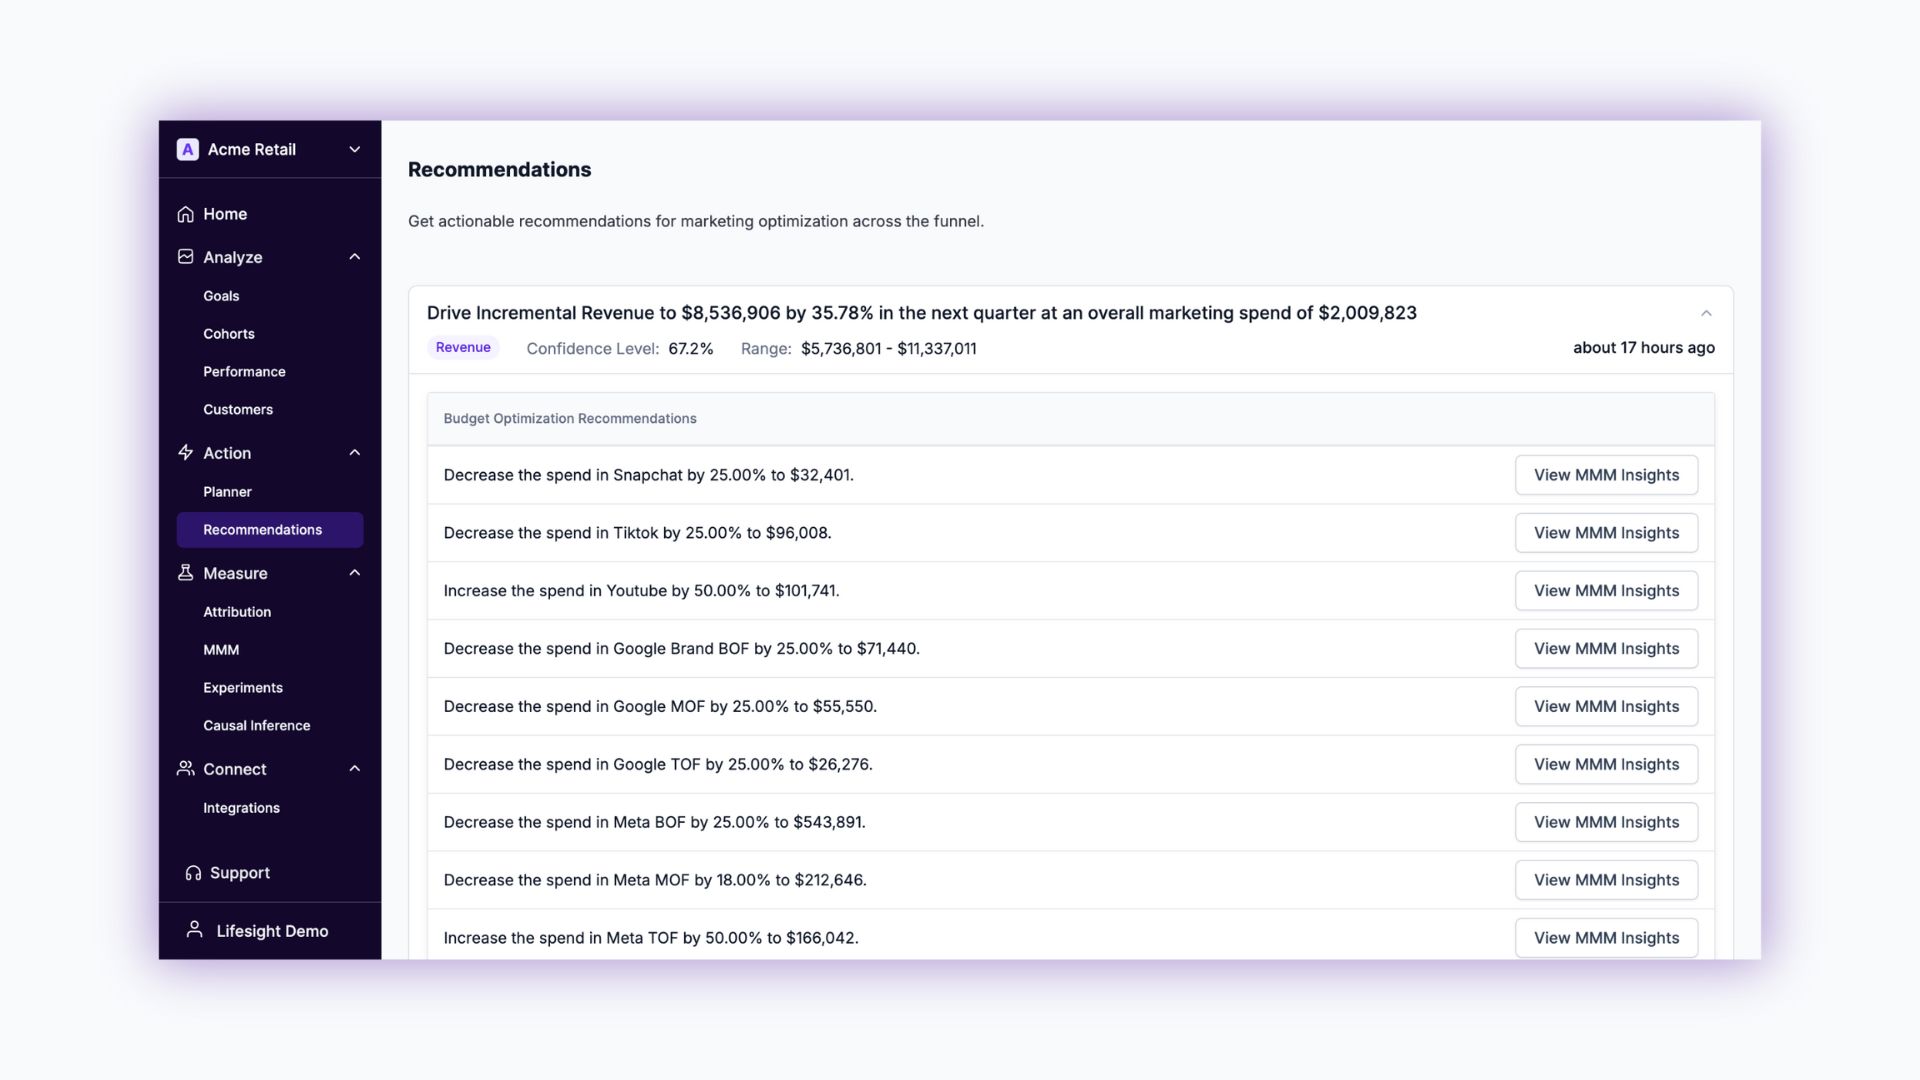The width and height of the screenshot is (1920, 1080).
Task: Click the Revenue tag badge
Action: point(463,348)
